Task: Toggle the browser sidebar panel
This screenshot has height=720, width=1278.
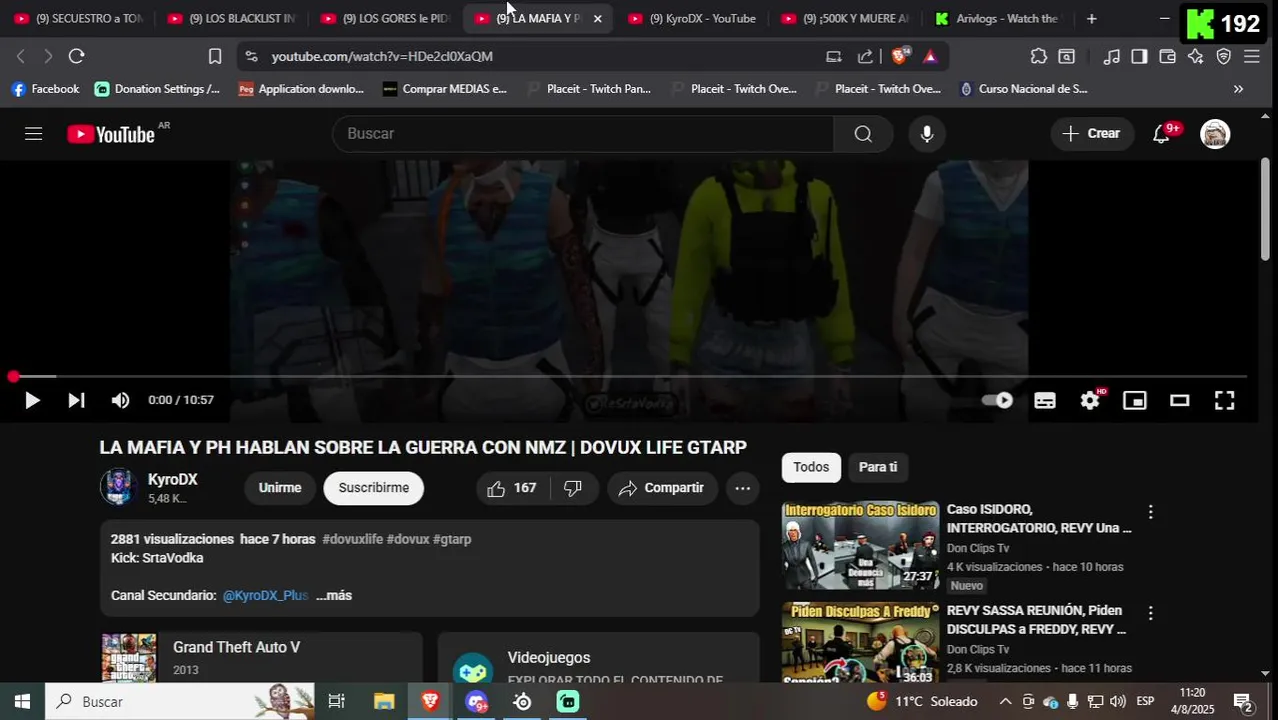Action: [1139, 56]
